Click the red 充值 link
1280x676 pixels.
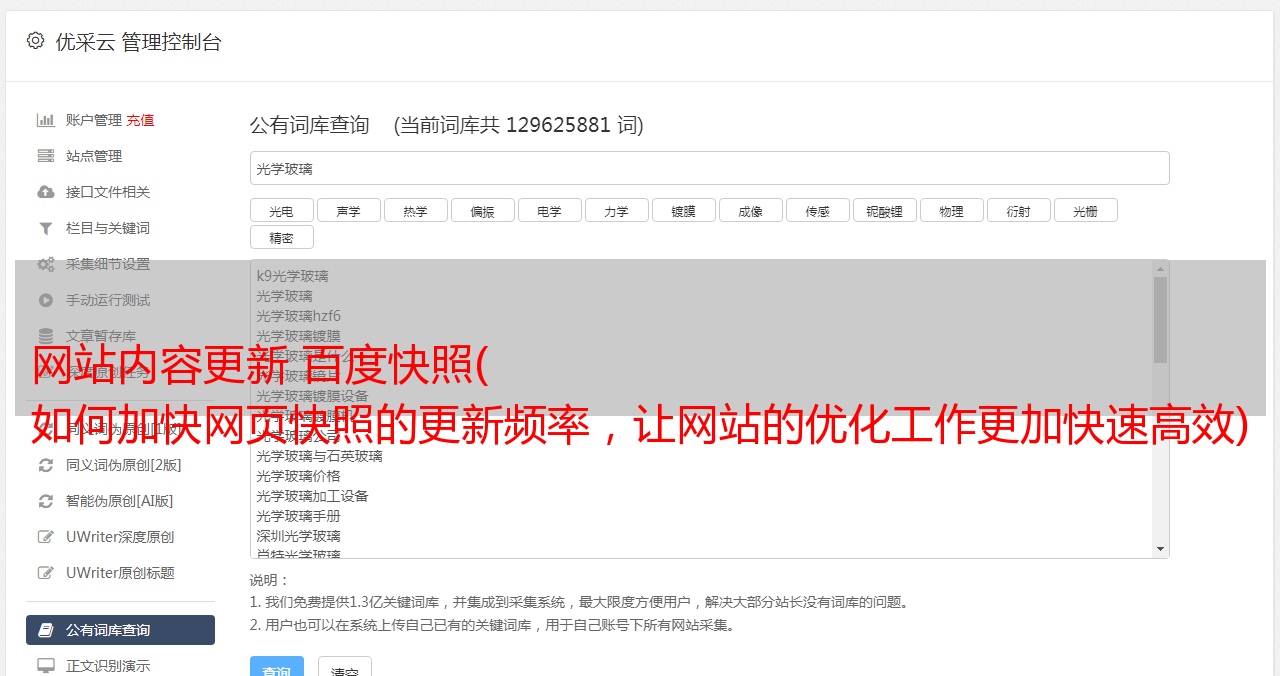(140, 120)
